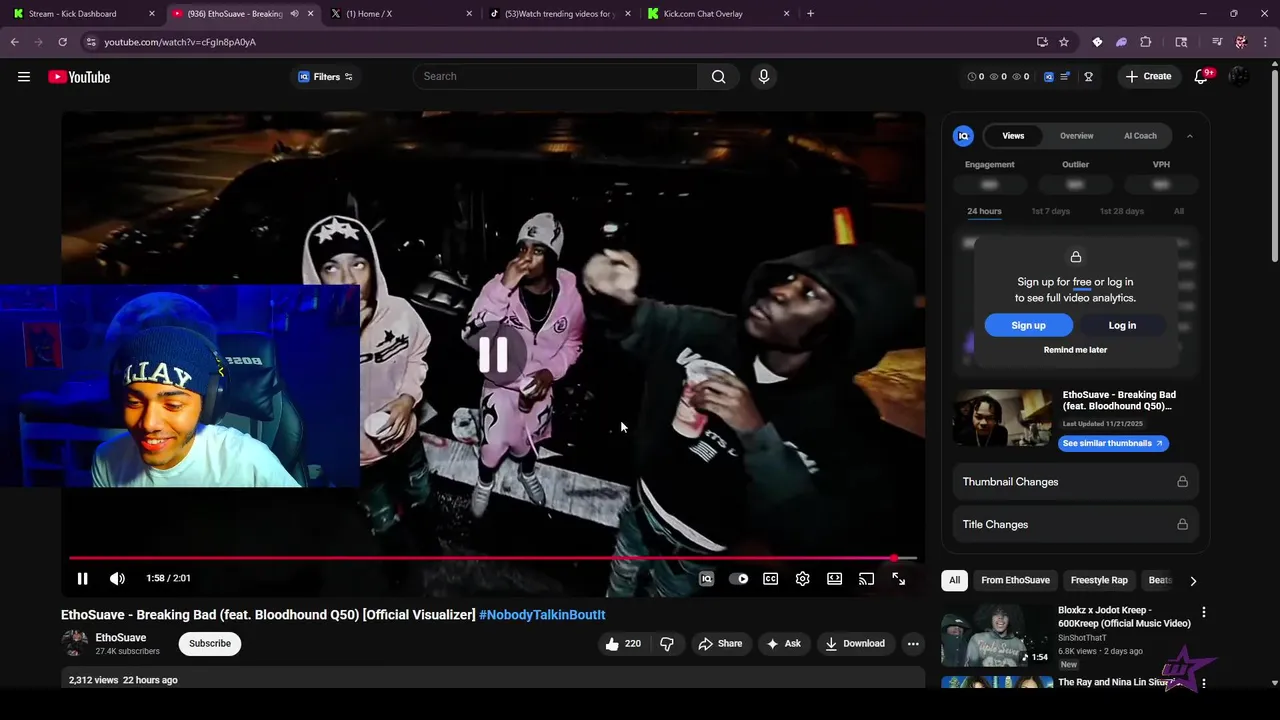Select the 1st 7 days period tab
The height and width of the screenshot is (720, 1280).
tap(1050, 211)
